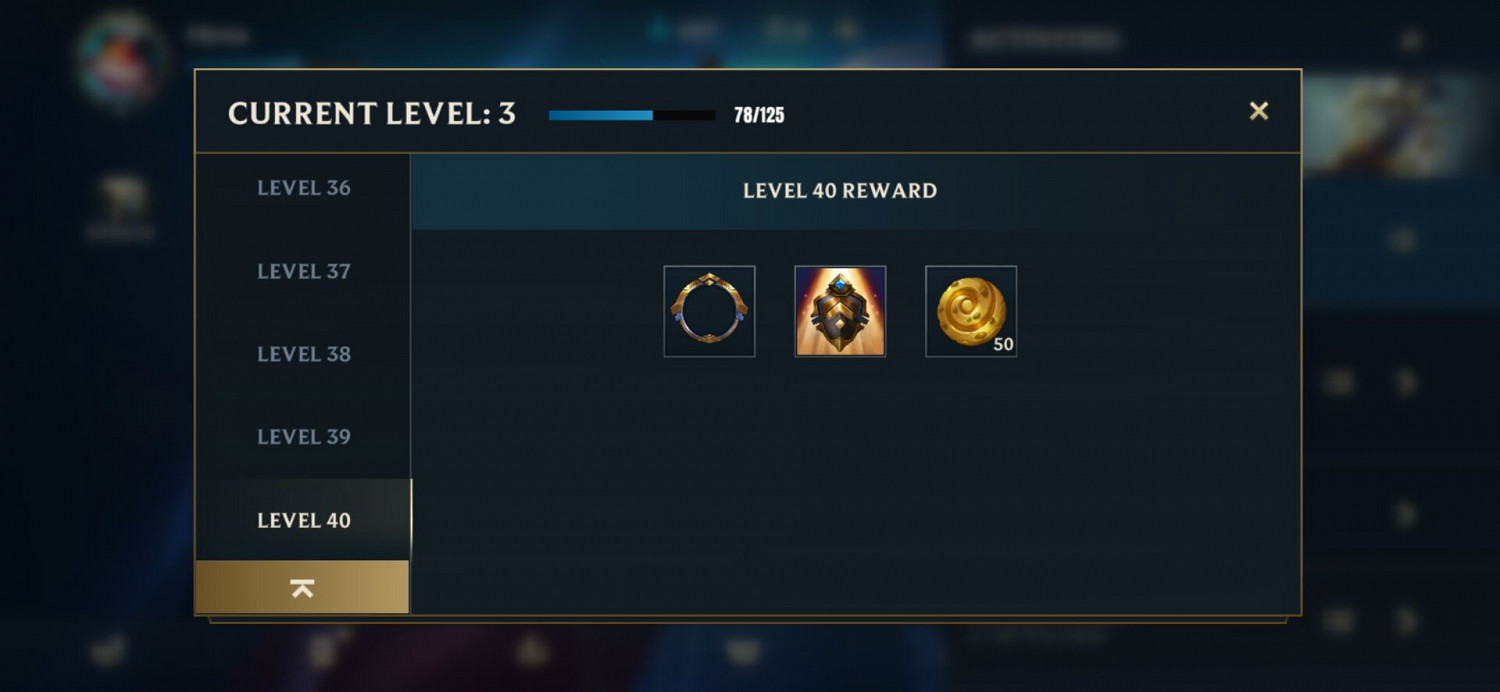The width and height of the screenshot is (1500, 692).
Task: Click the blue XP progress bar
Action: point(632,115)
